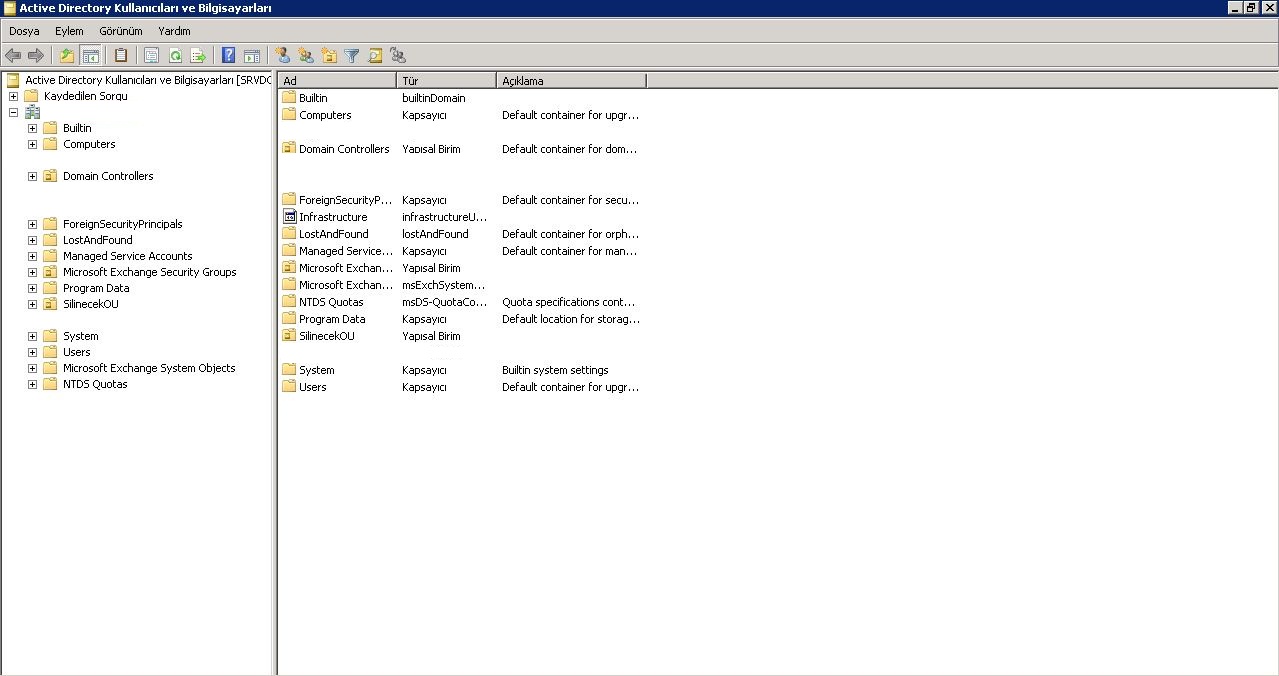1279x676 pixels.
Task: Sort by the Tür column header
Action: [x=446, y=80]
